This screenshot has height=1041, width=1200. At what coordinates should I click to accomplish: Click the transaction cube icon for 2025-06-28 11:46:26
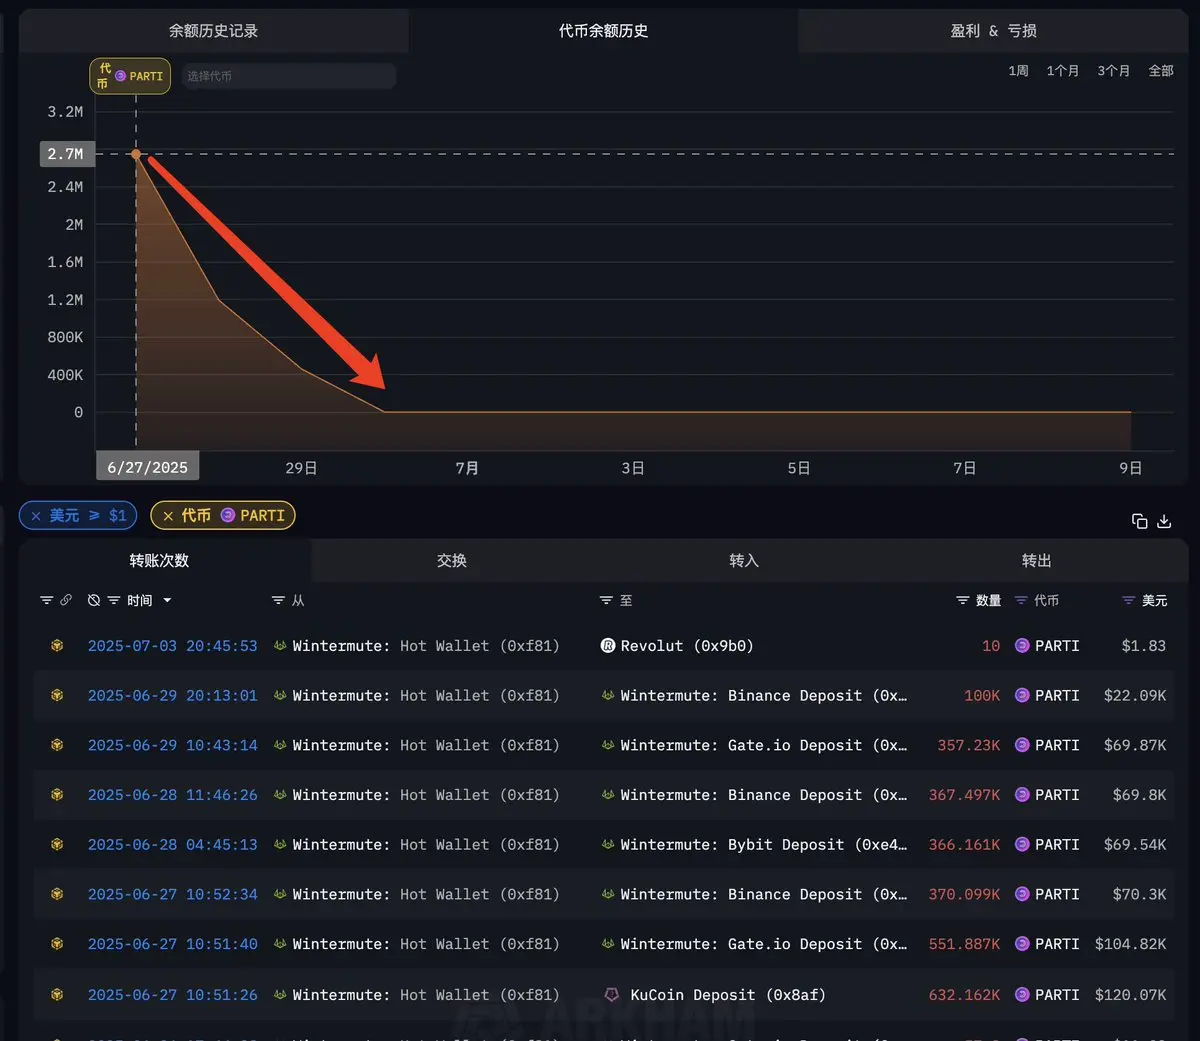pos(57,795)
